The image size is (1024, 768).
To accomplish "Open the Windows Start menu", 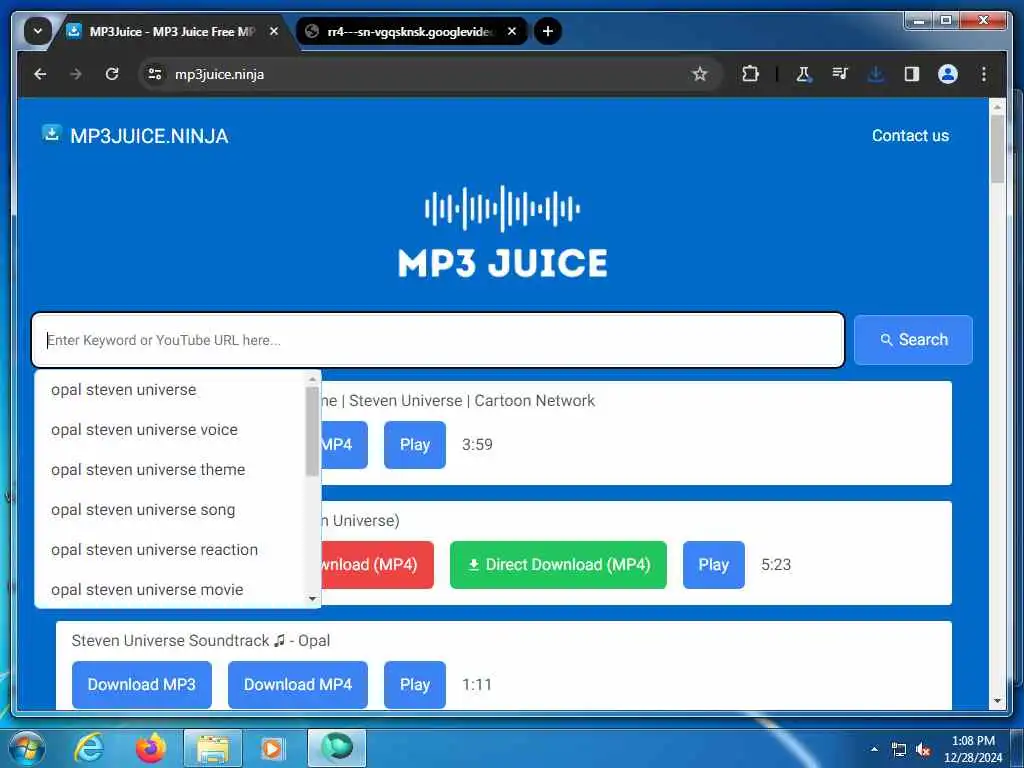I will point(26,748).
